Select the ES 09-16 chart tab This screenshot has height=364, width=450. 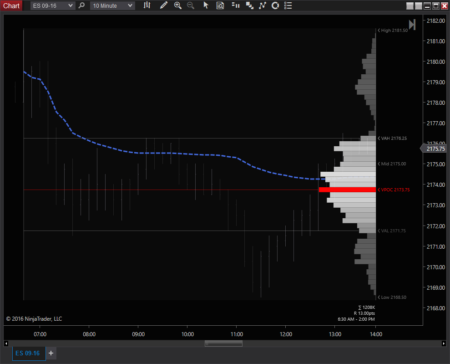28,353
